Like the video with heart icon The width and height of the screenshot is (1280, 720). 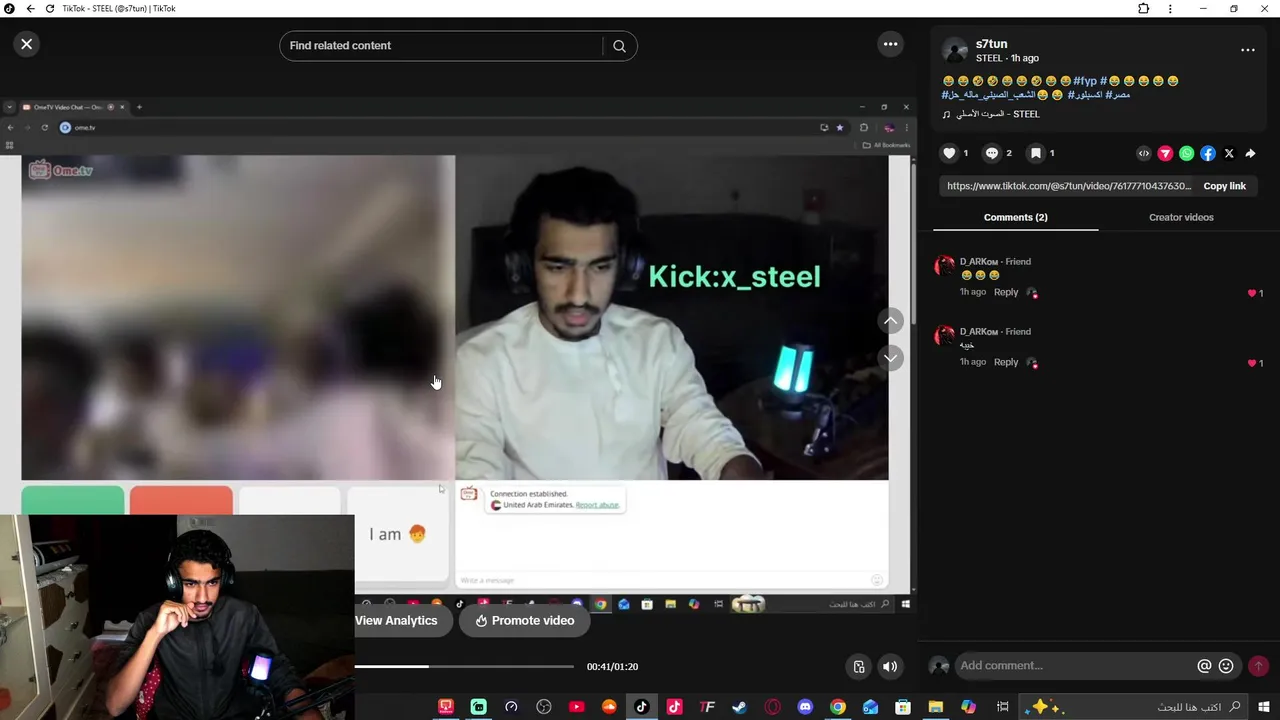click(x=950, y=153)
